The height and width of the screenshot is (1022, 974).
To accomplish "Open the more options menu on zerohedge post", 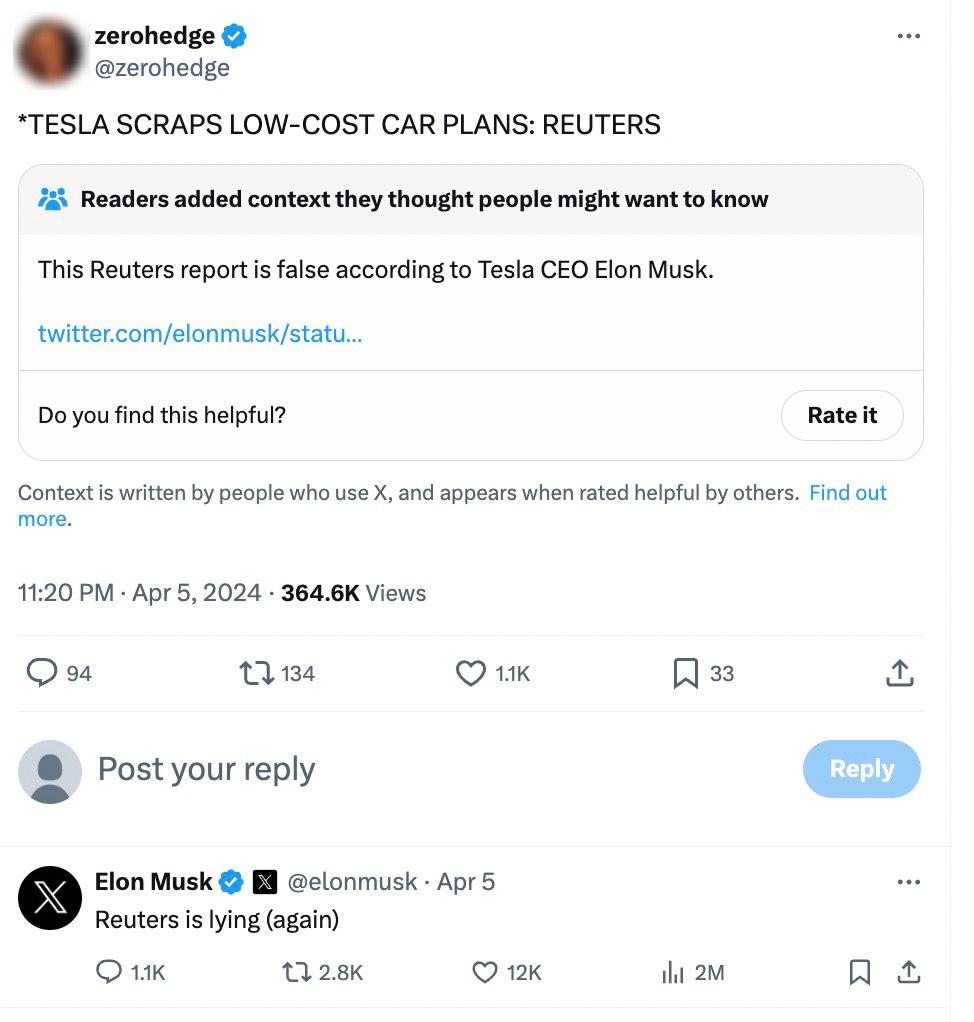I will pyautogui.click(x=908, y=36).
